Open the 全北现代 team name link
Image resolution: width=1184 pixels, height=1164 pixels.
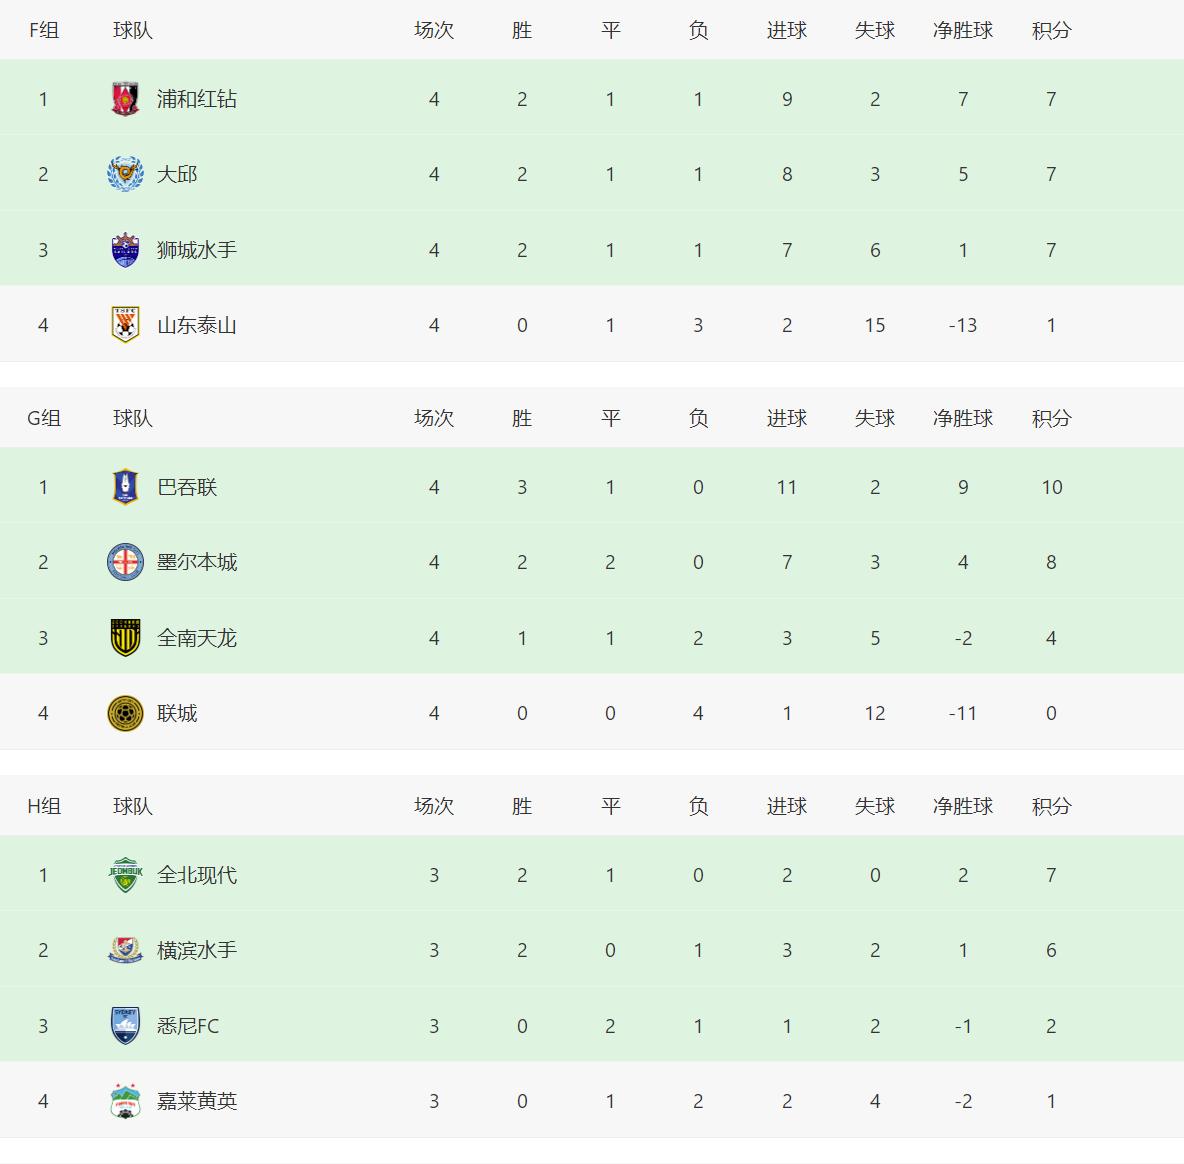click(197, 875)
